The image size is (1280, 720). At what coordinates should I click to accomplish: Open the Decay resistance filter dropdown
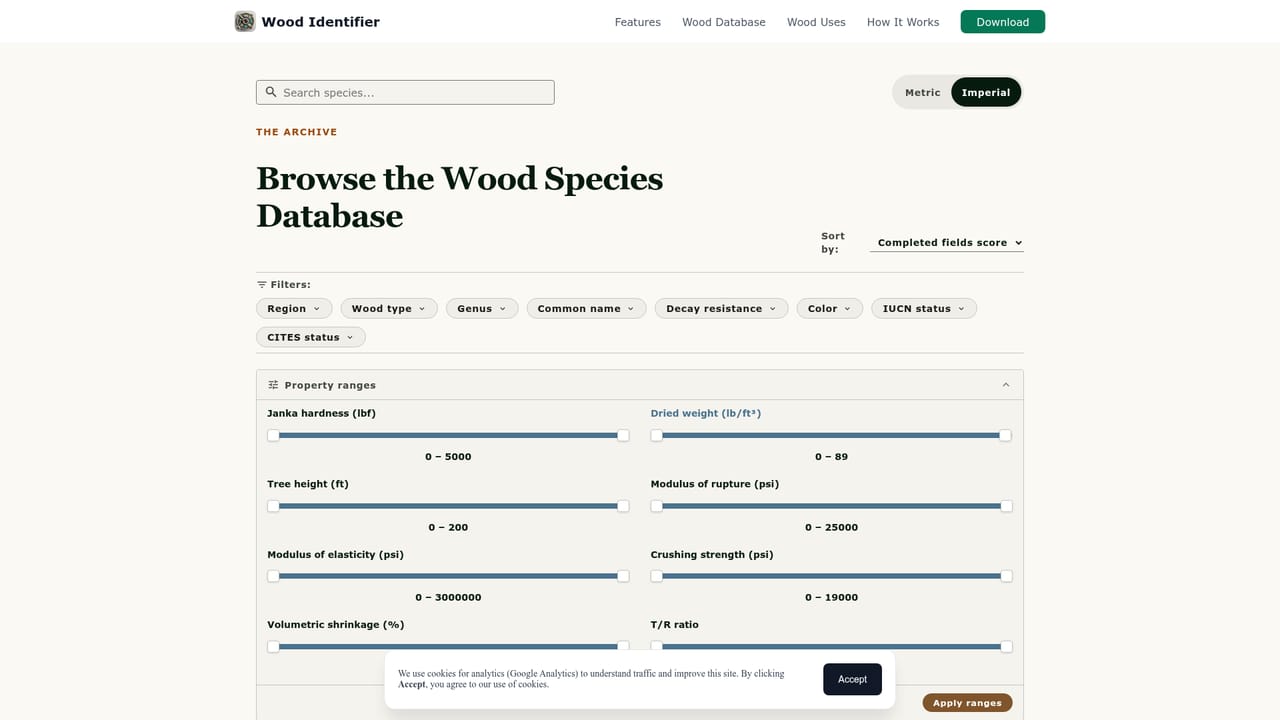[x=721, y=308]
